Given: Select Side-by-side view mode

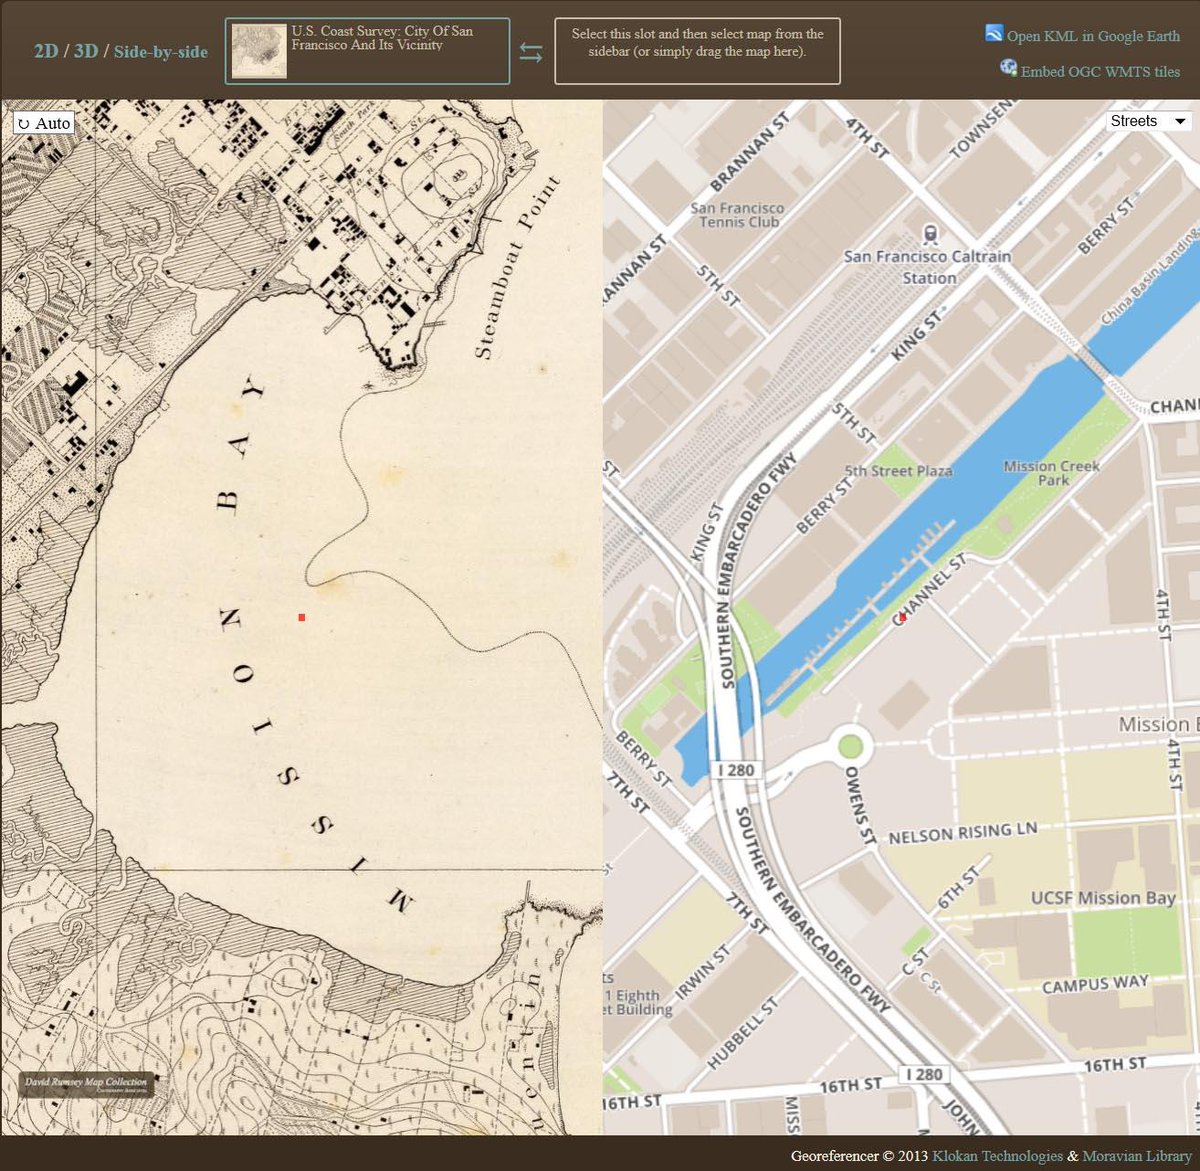Looking at the screenshot, I should [x=161, y=52].
